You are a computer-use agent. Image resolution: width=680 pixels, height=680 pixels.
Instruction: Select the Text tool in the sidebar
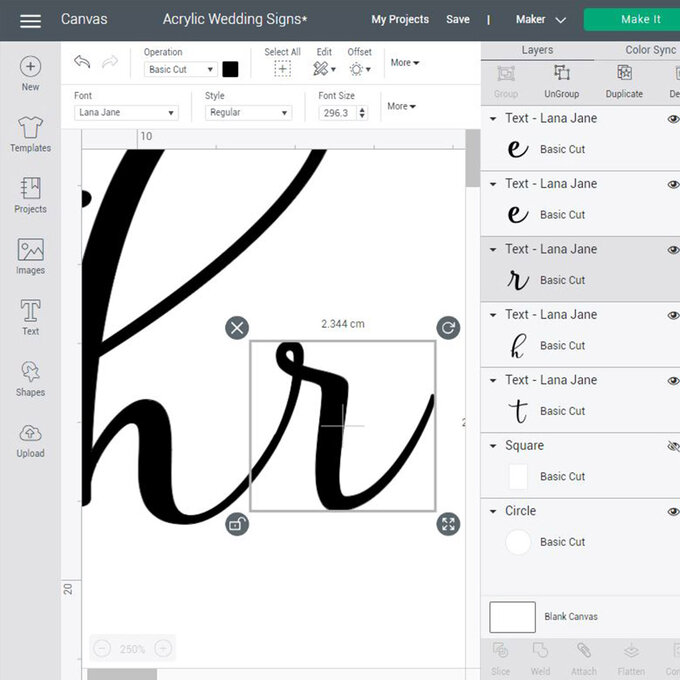[30, 317]
